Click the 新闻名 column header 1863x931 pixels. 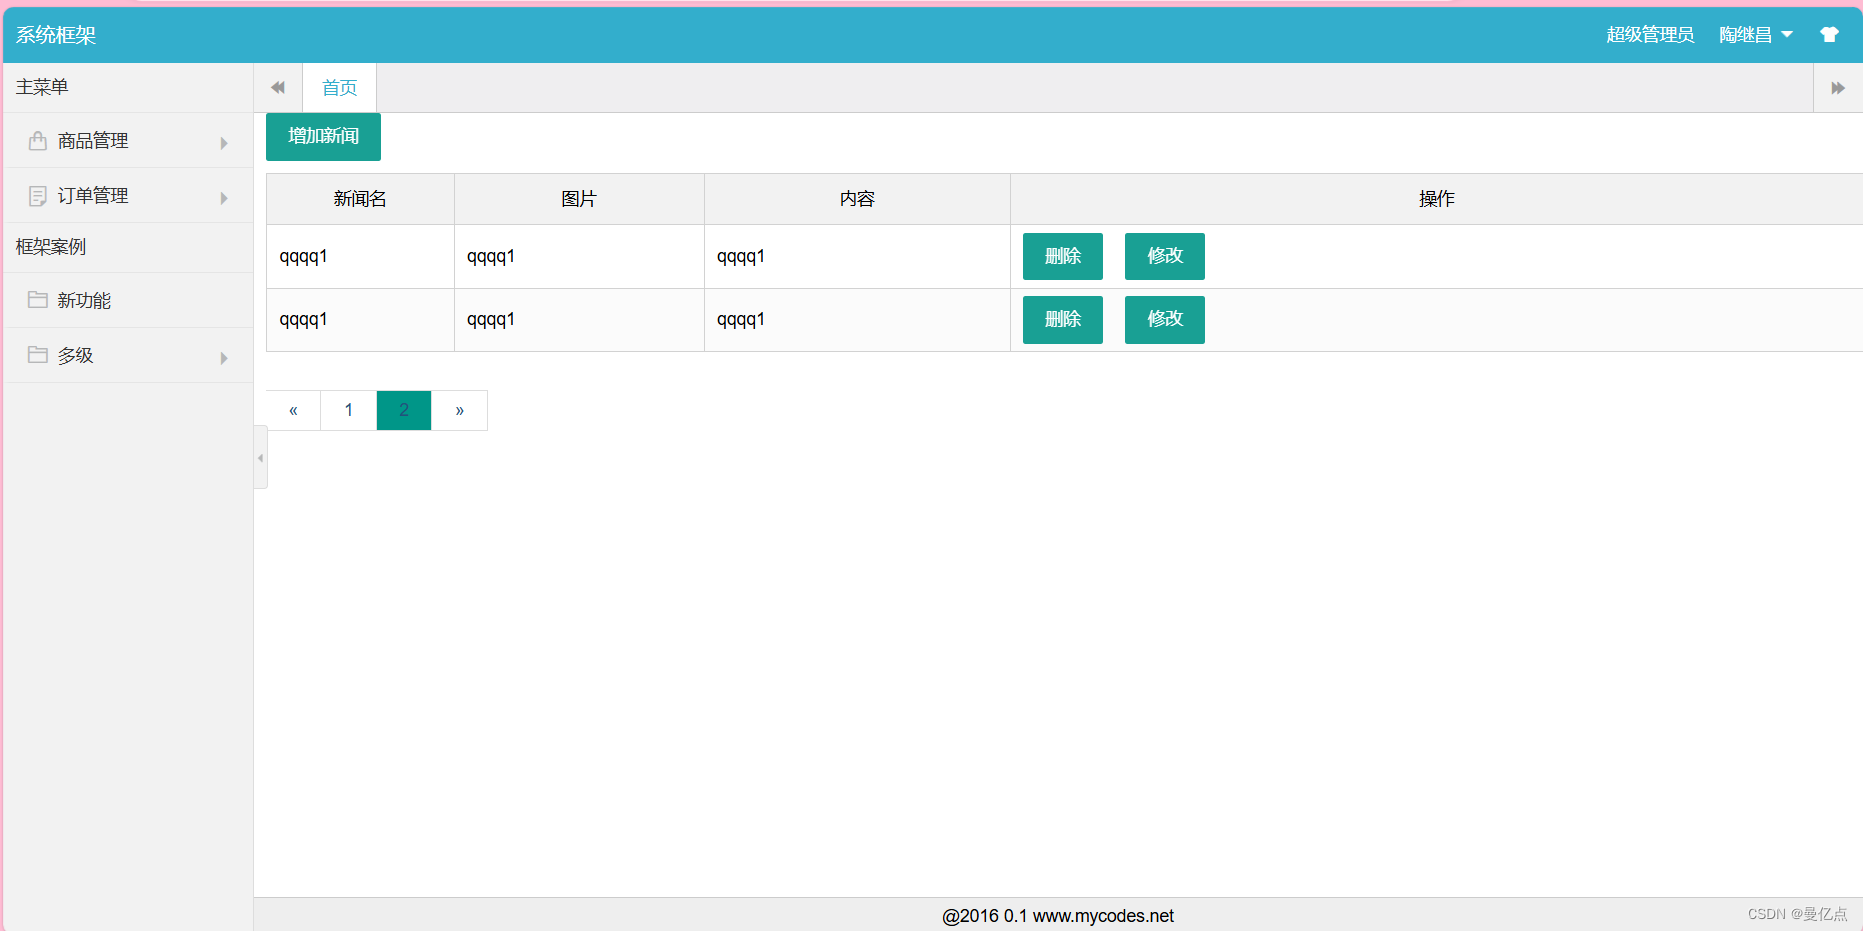pos(360,199)
